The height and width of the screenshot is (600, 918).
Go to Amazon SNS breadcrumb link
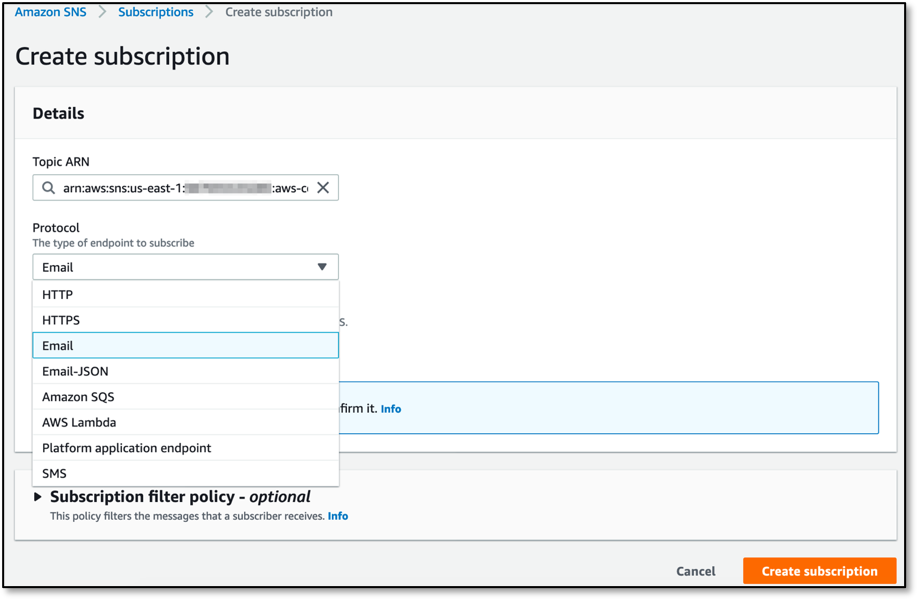coord(50,12)
